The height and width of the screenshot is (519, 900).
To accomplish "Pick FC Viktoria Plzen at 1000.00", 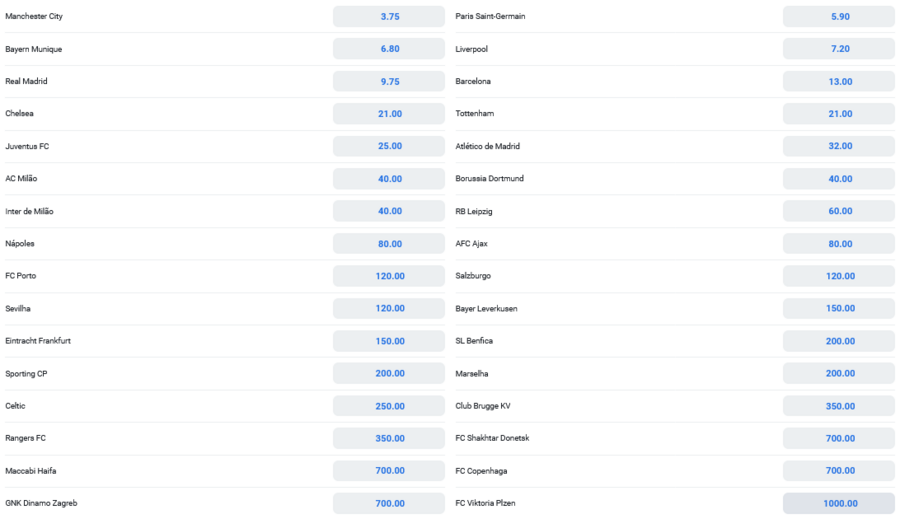I will 839,503.
